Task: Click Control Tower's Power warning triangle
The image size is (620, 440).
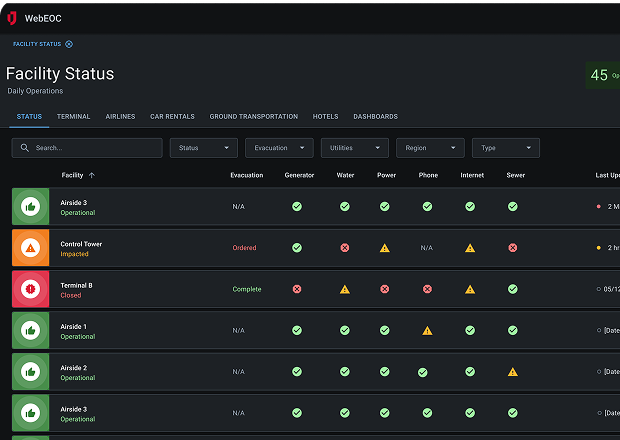Action: pos(385,248)
